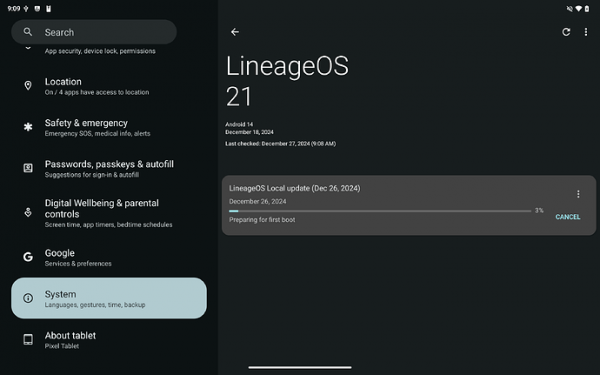Click the navigation gesture handle bar
600x375 pixels.
click(x=300, y=367)
